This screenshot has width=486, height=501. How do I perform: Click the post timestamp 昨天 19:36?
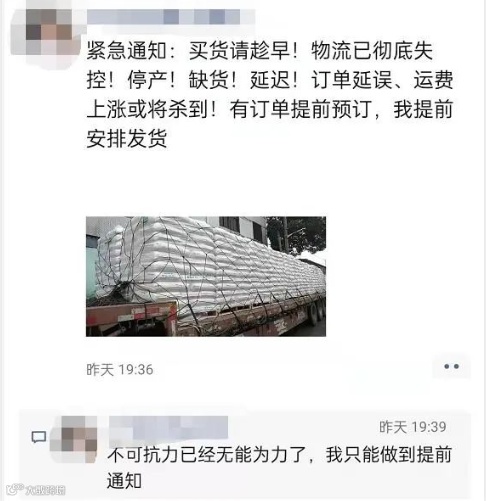(120, 370)
